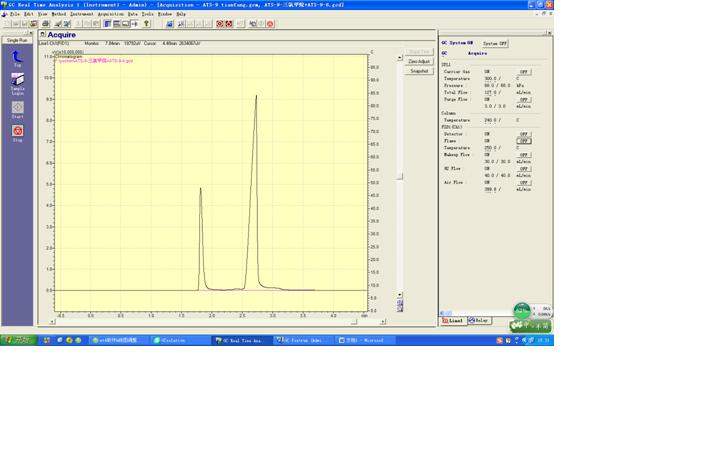Click the yellow help icon in toolbar
This screenshot has height=450, width=720.
[146, 23]
